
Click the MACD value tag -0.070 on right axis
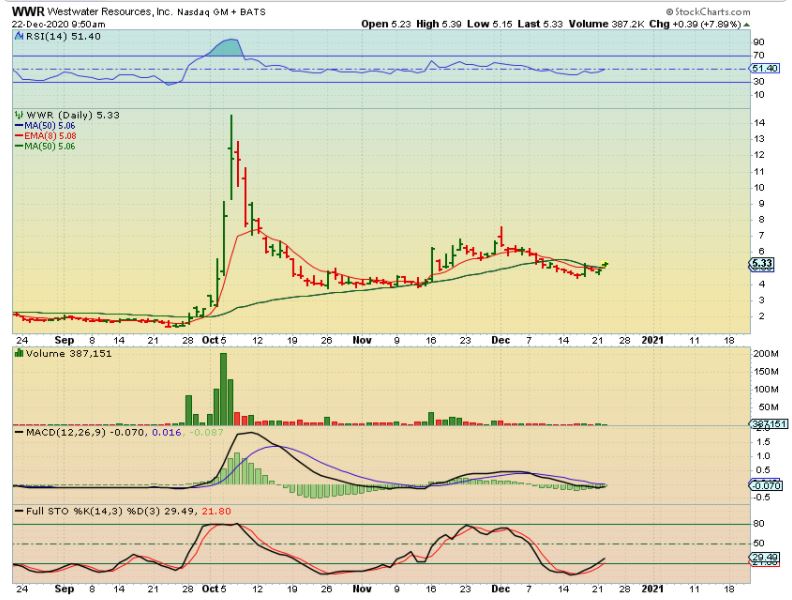click(763, 485)
